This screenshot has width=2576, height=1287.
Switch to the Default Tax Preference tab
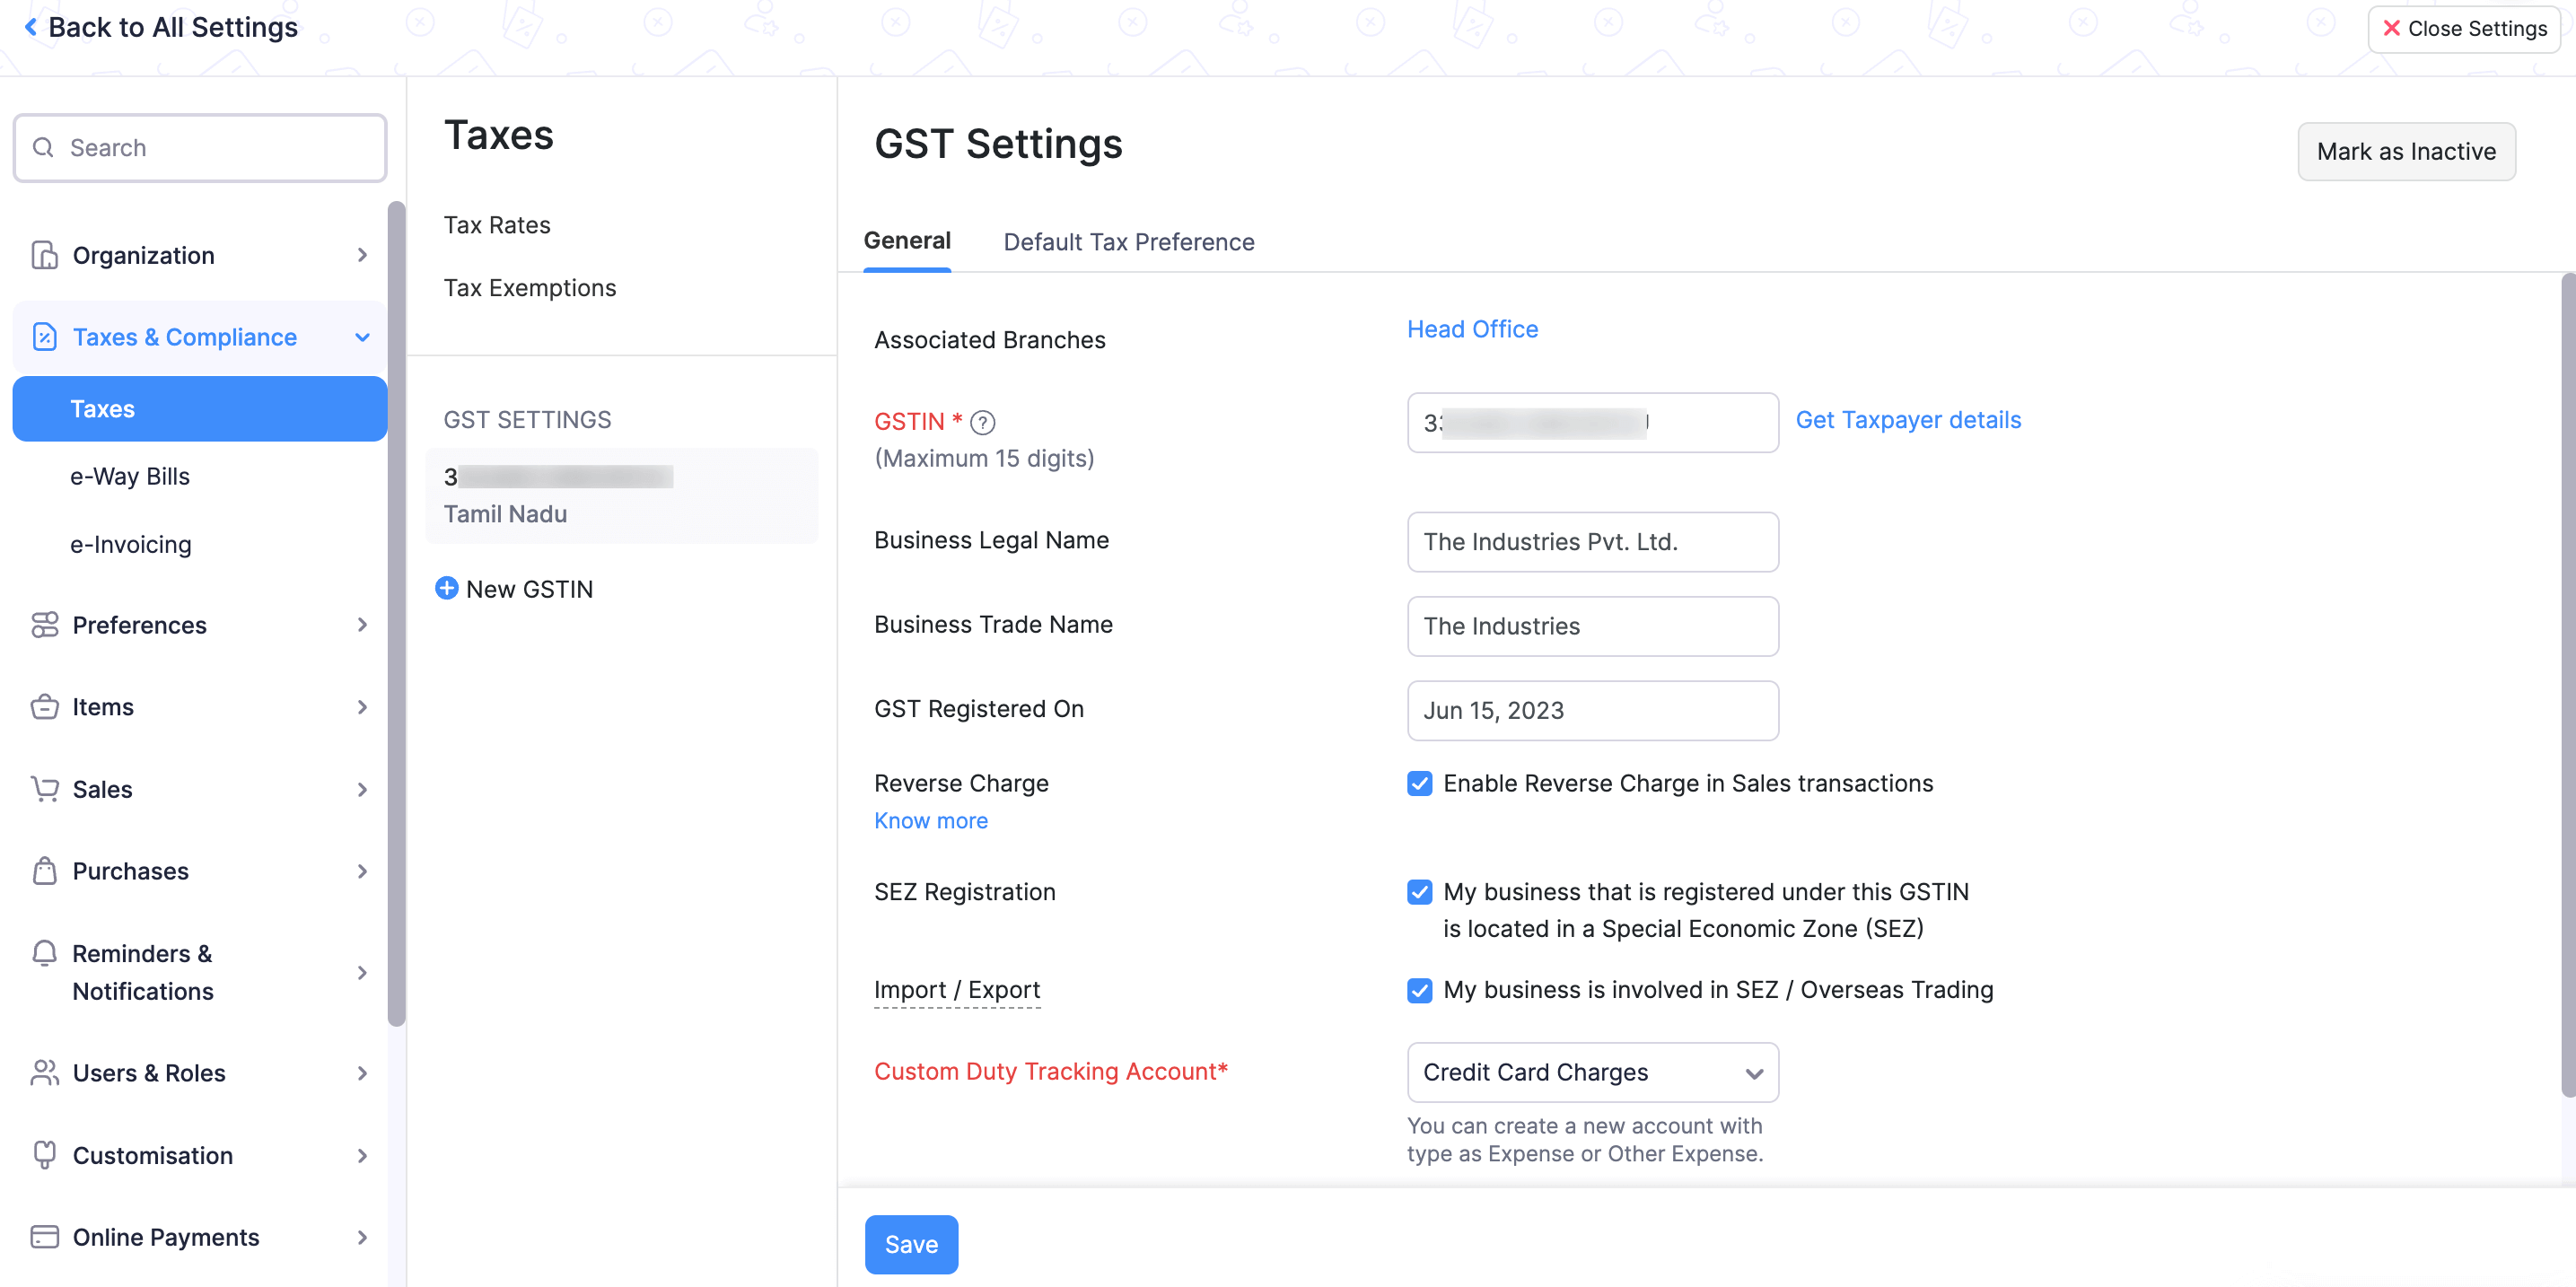coord(1128,242)
